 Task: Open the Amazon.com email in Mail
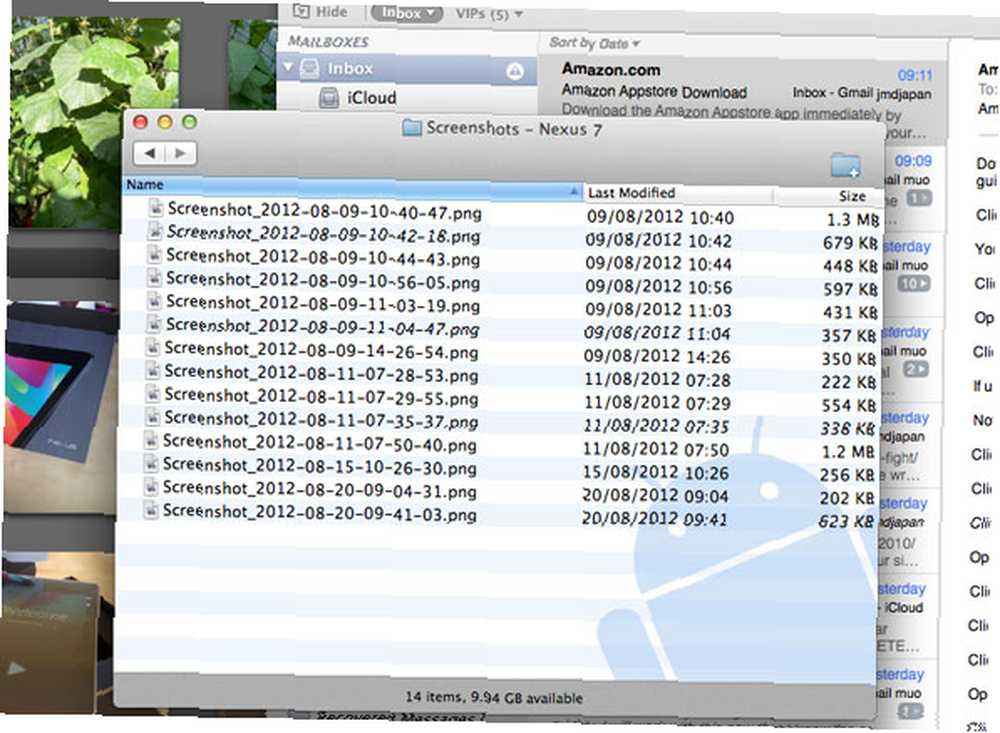743,96
